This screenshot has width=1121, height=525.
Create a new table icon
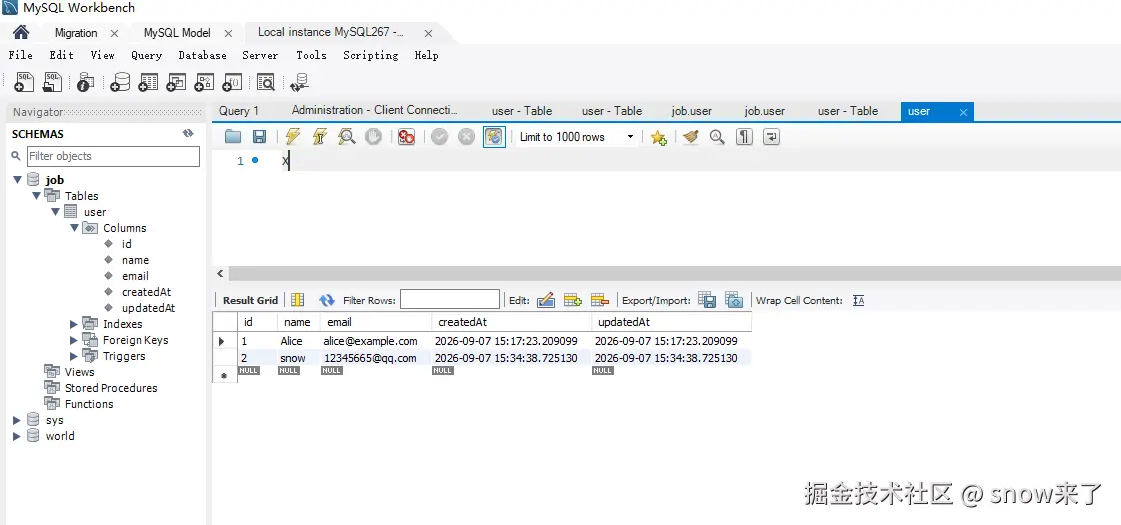(x=148, y=82)
